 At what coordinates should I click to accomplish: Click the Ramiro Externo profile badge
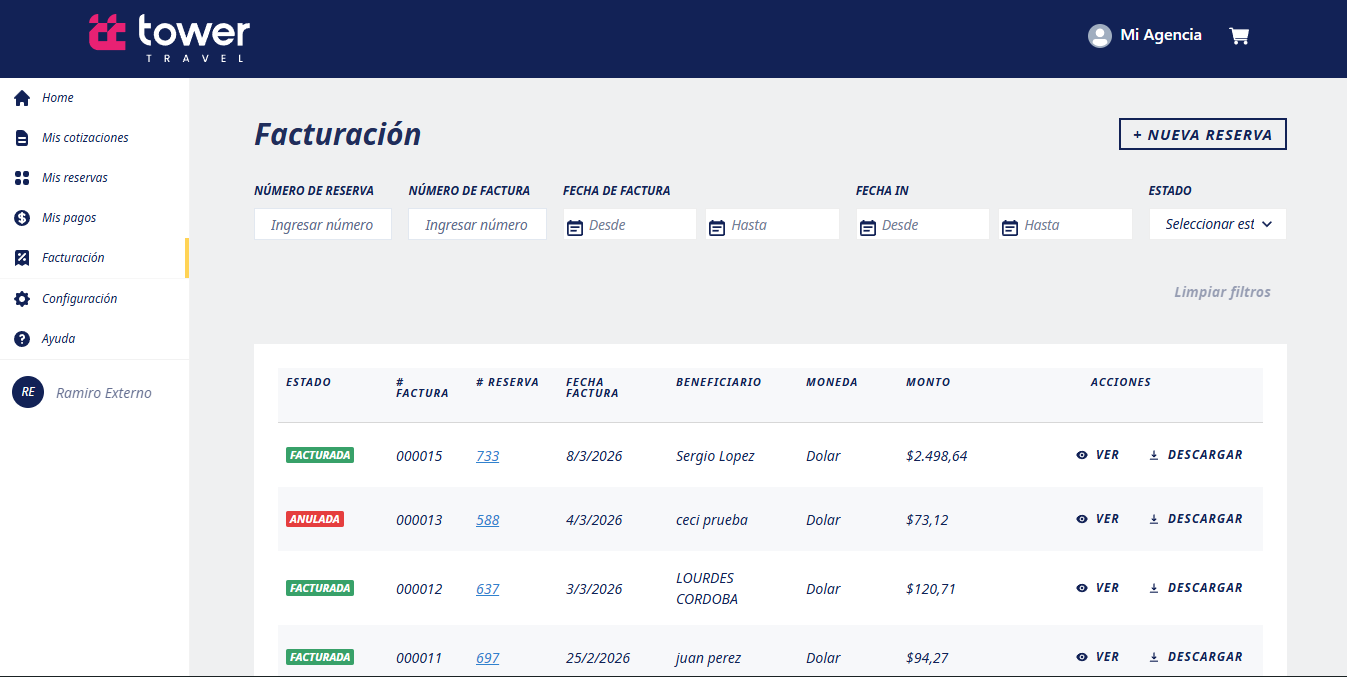[x=27, y=392]
